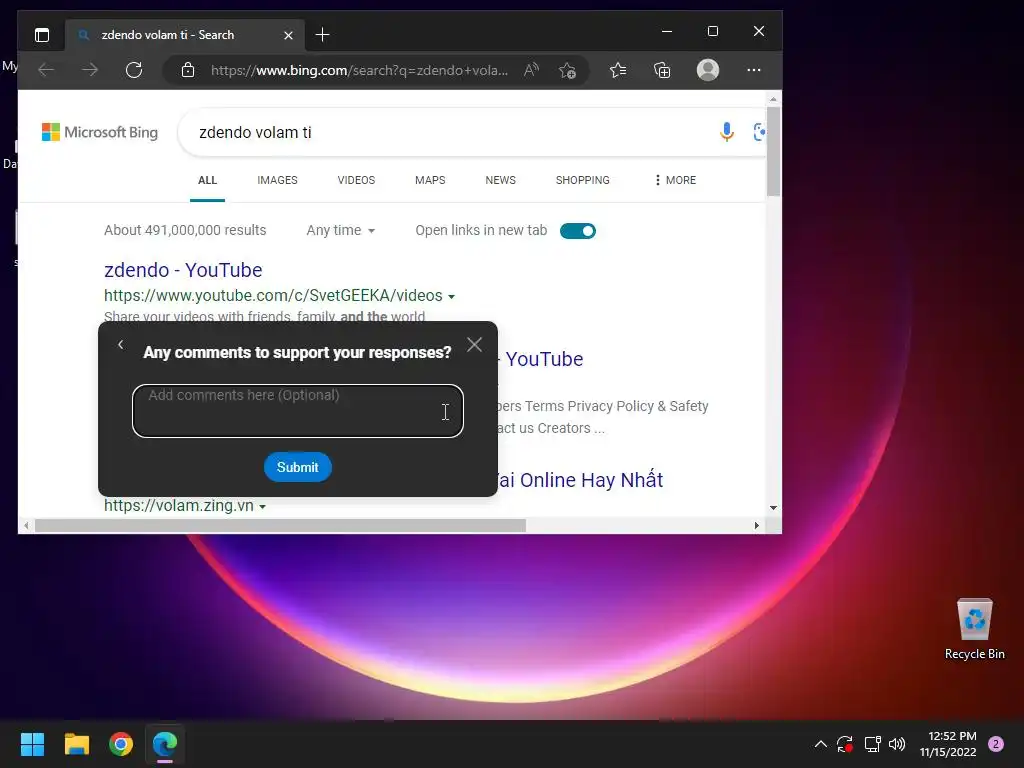Viewport: 1024px width, 768px height.
Task: Open the volume control tray icon
Action: [897, 744]
